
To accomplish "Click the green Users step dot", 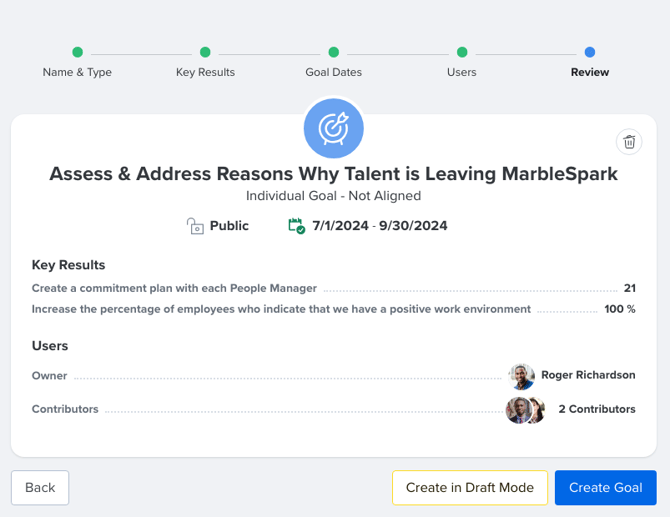I will (462, 52).
